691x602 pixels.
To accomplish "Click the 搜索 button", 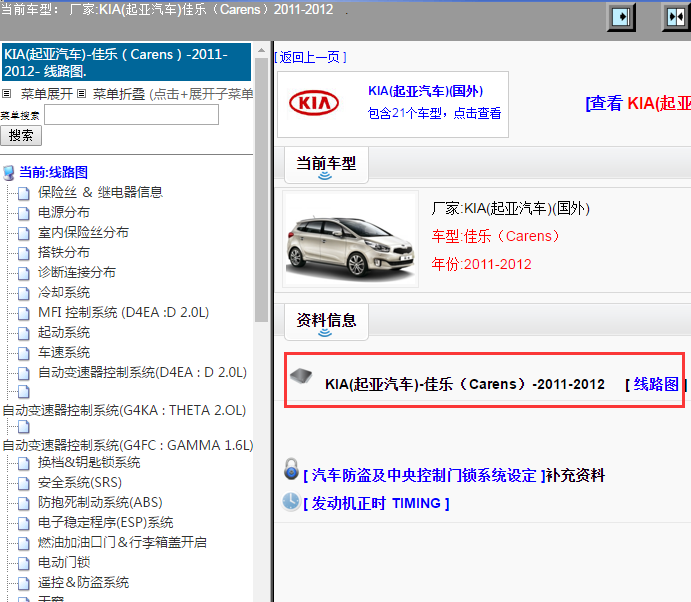I will click(x=21, y=135).
